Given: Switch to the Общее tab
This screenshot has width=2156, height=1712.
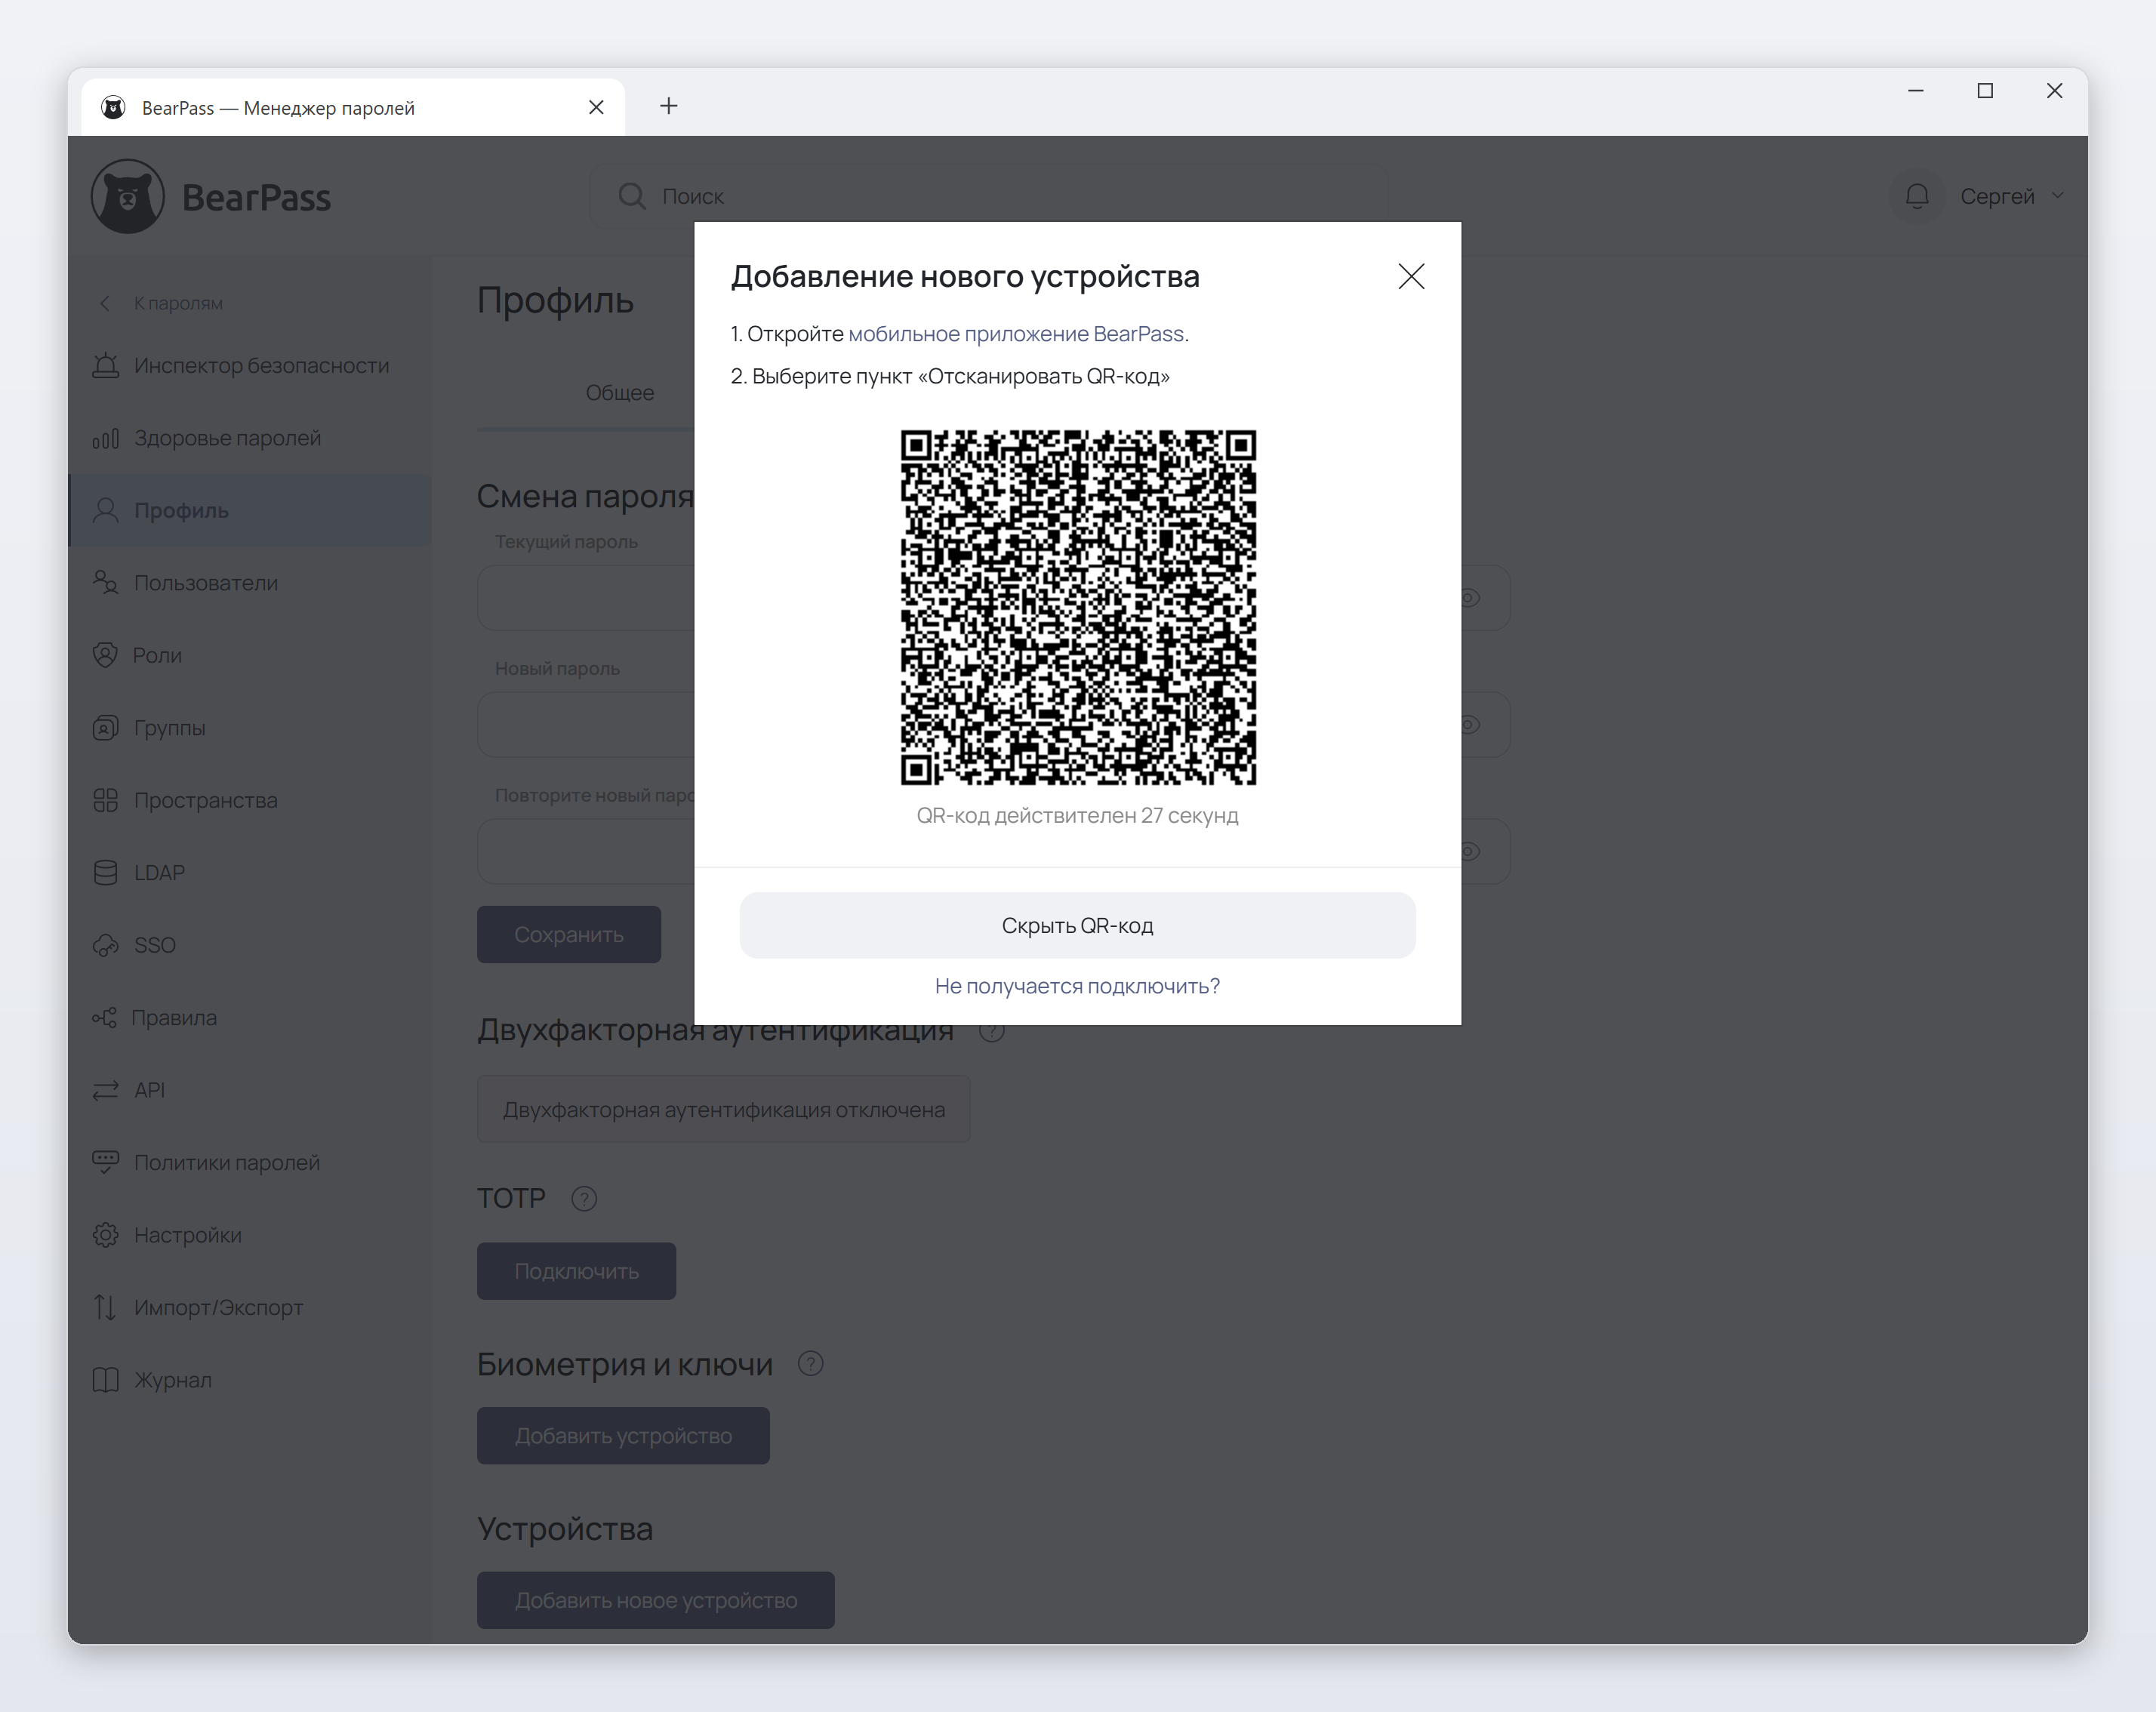Looking at the screenshot, I should pyautogui.click(x=620, y=392).
